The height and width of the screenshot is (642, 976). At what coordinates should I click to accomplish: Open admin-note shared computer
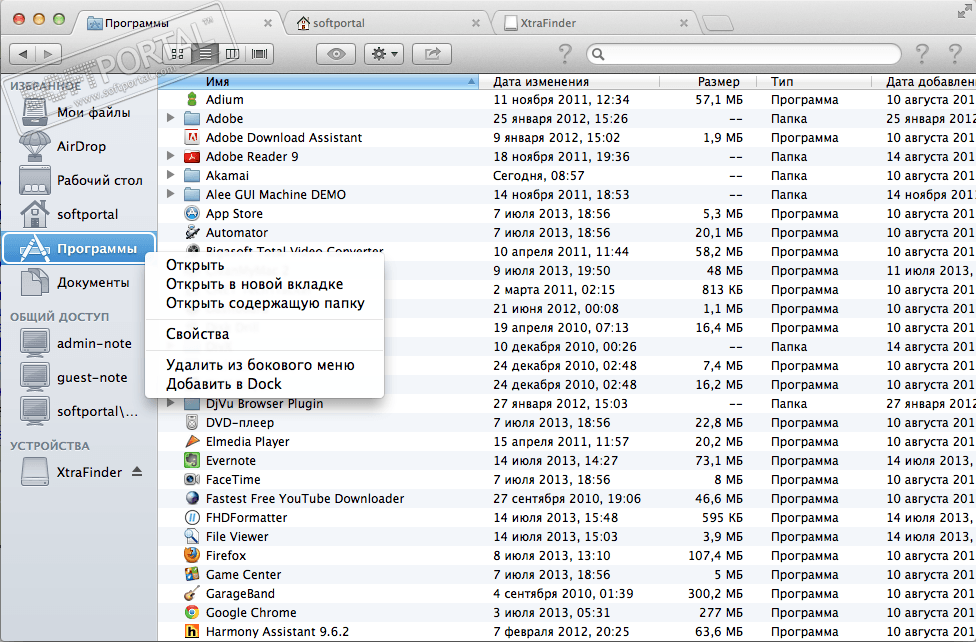[78, 343]
